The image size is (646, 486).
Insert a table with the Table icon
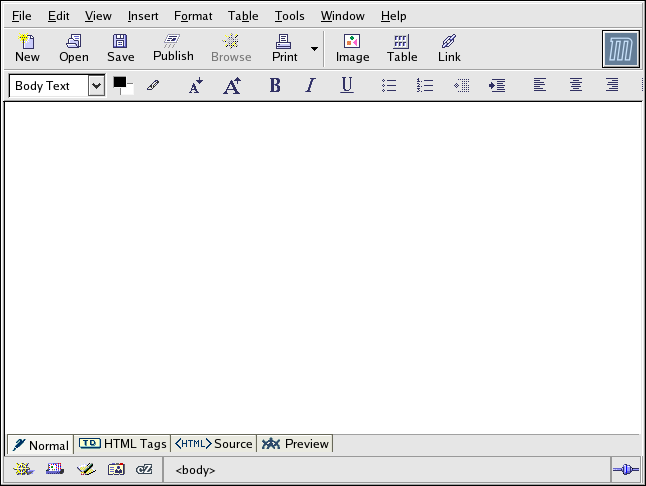[x=402, y=47]
